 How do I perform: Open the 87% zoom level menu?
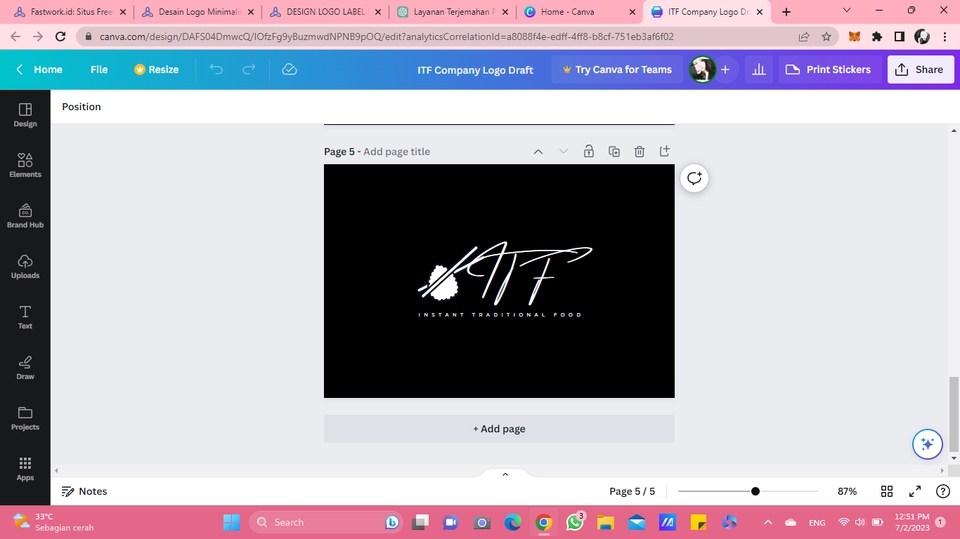(x=847, y=491)
